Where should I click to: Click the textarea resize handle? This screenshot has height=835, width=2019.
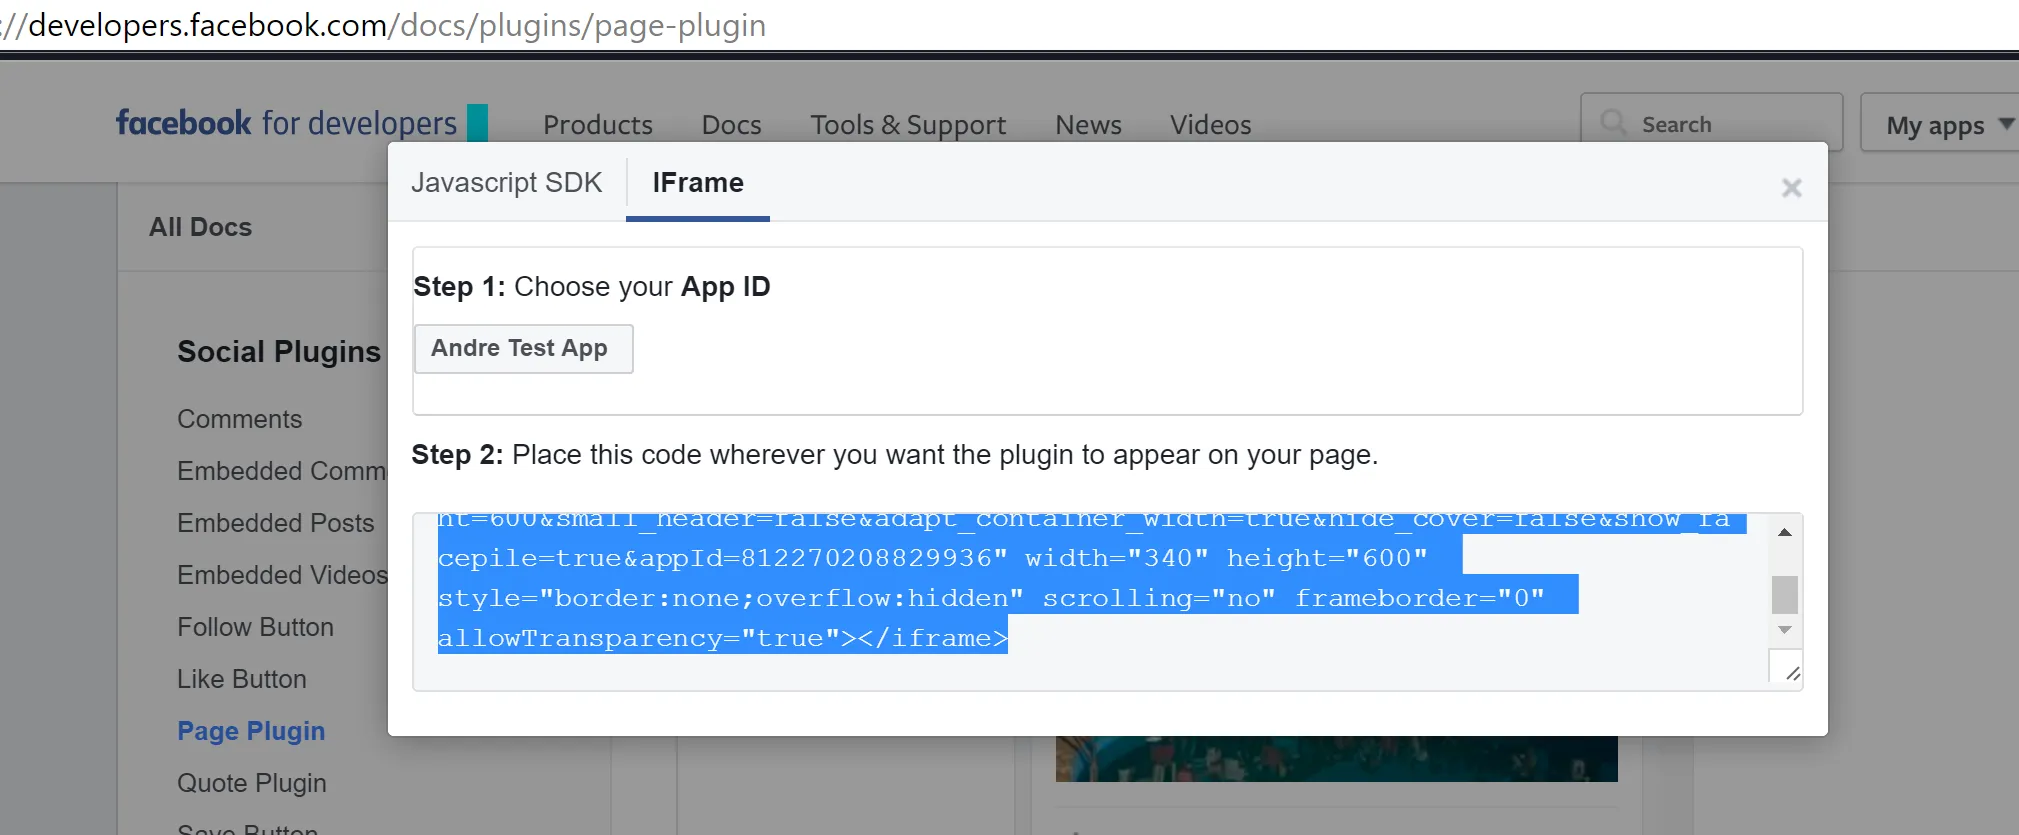click(x=1792, y=674)
